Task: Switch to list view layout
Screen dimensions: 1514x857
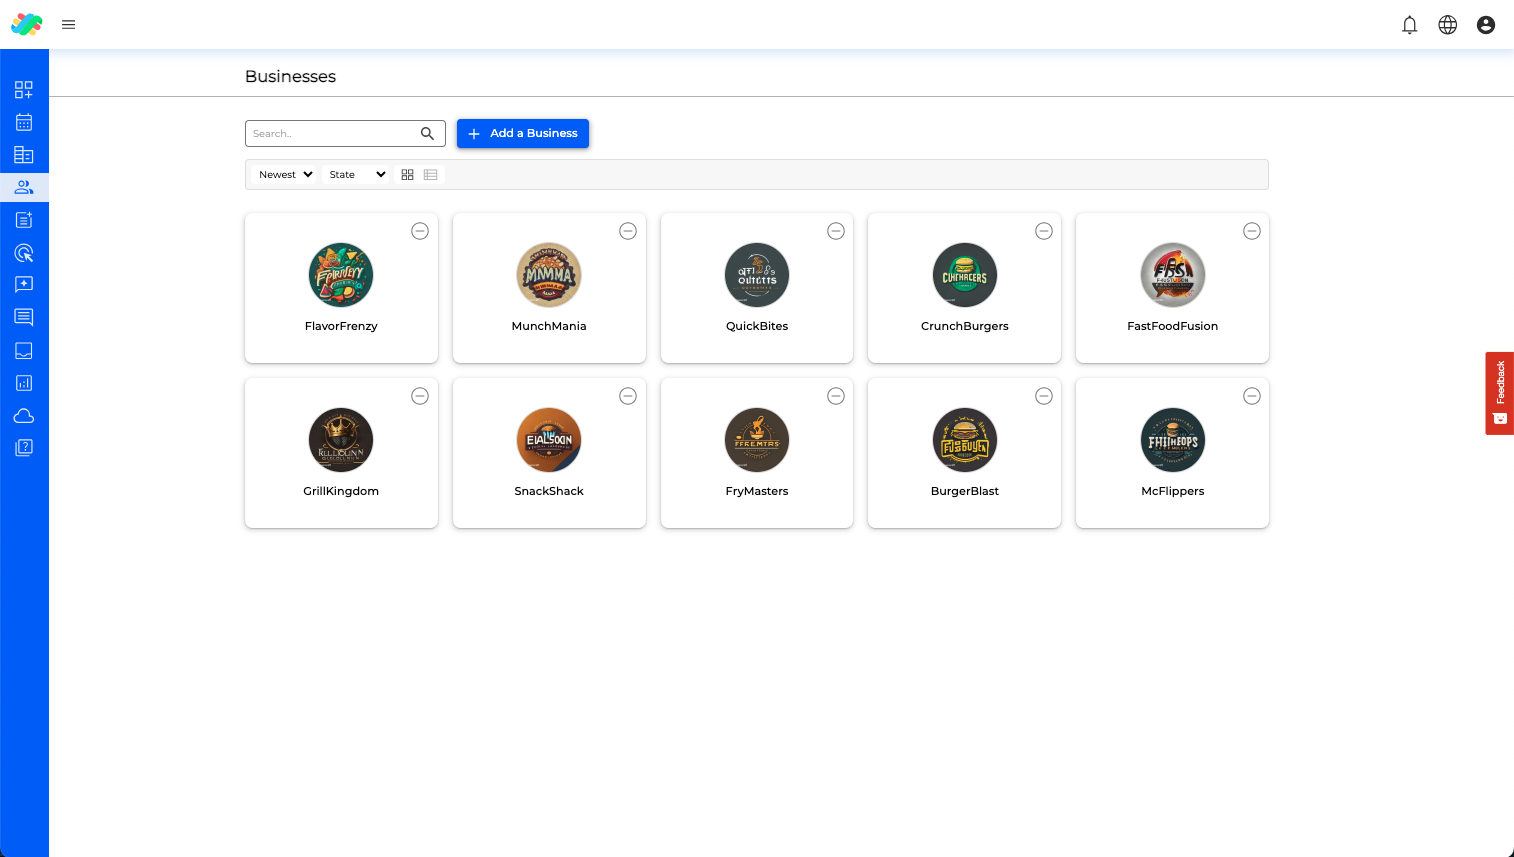Action: (431, 175)
